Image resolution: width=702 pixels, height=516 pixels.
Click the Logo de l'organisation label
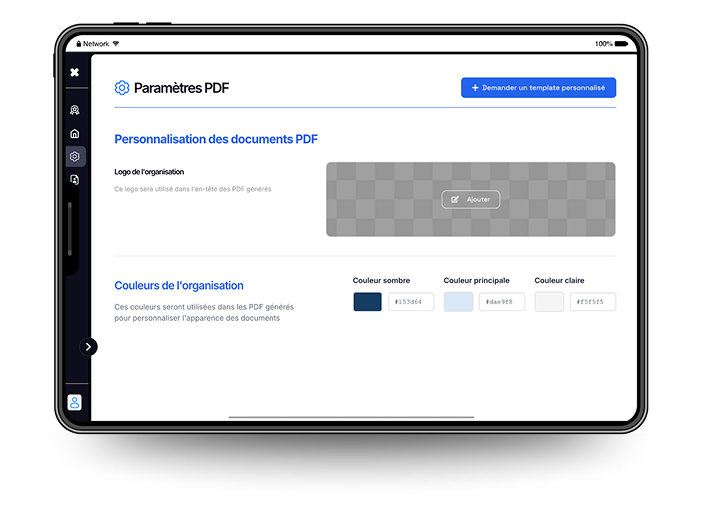pyautogui.click(x=149, y=172)
